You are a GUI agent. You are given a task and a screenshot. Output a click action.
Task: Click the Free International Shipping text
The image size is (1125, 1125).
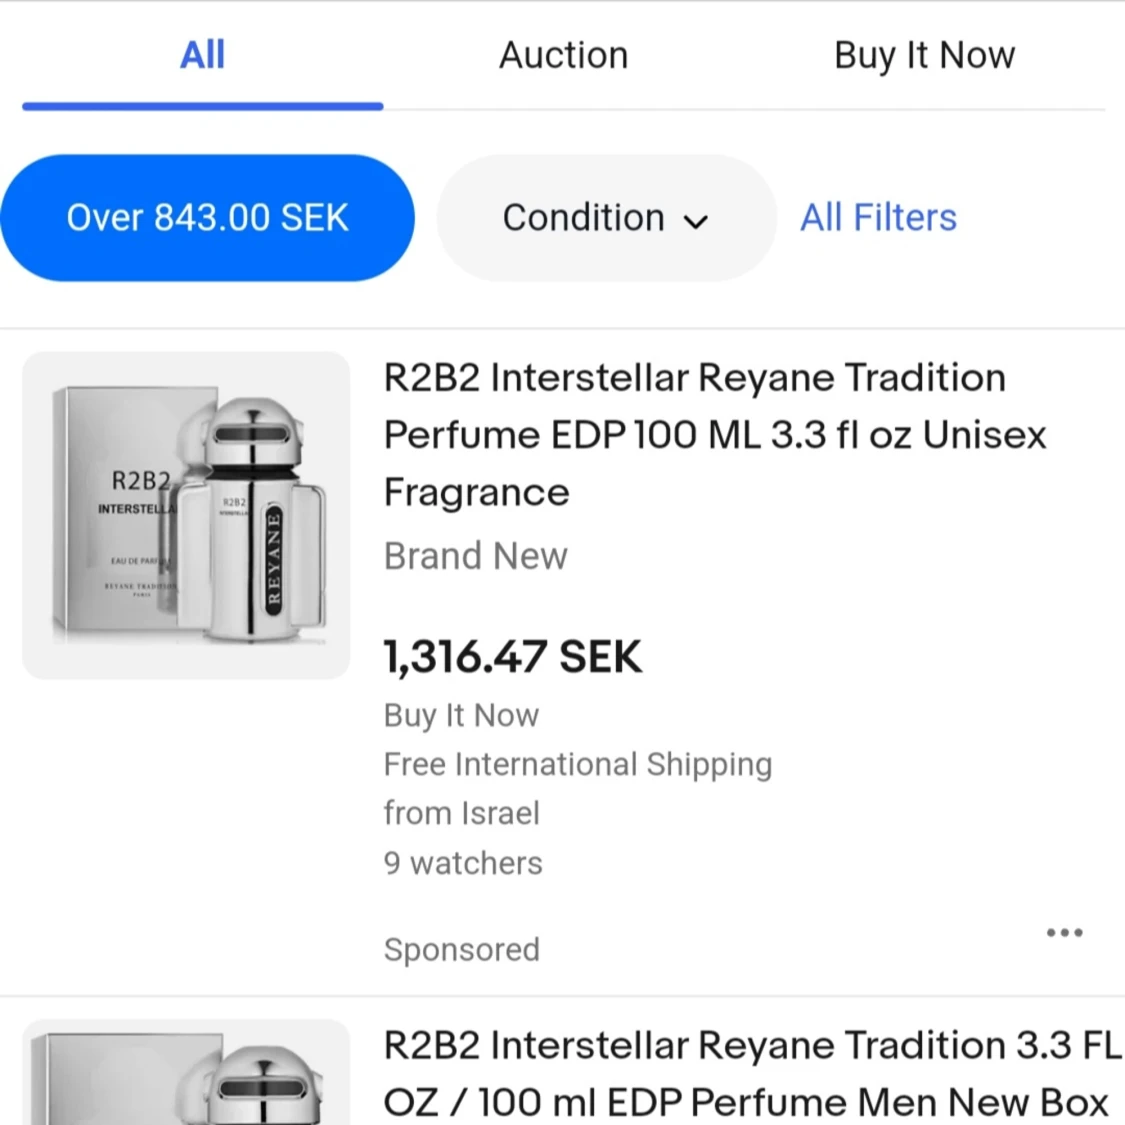coord(577,764)
